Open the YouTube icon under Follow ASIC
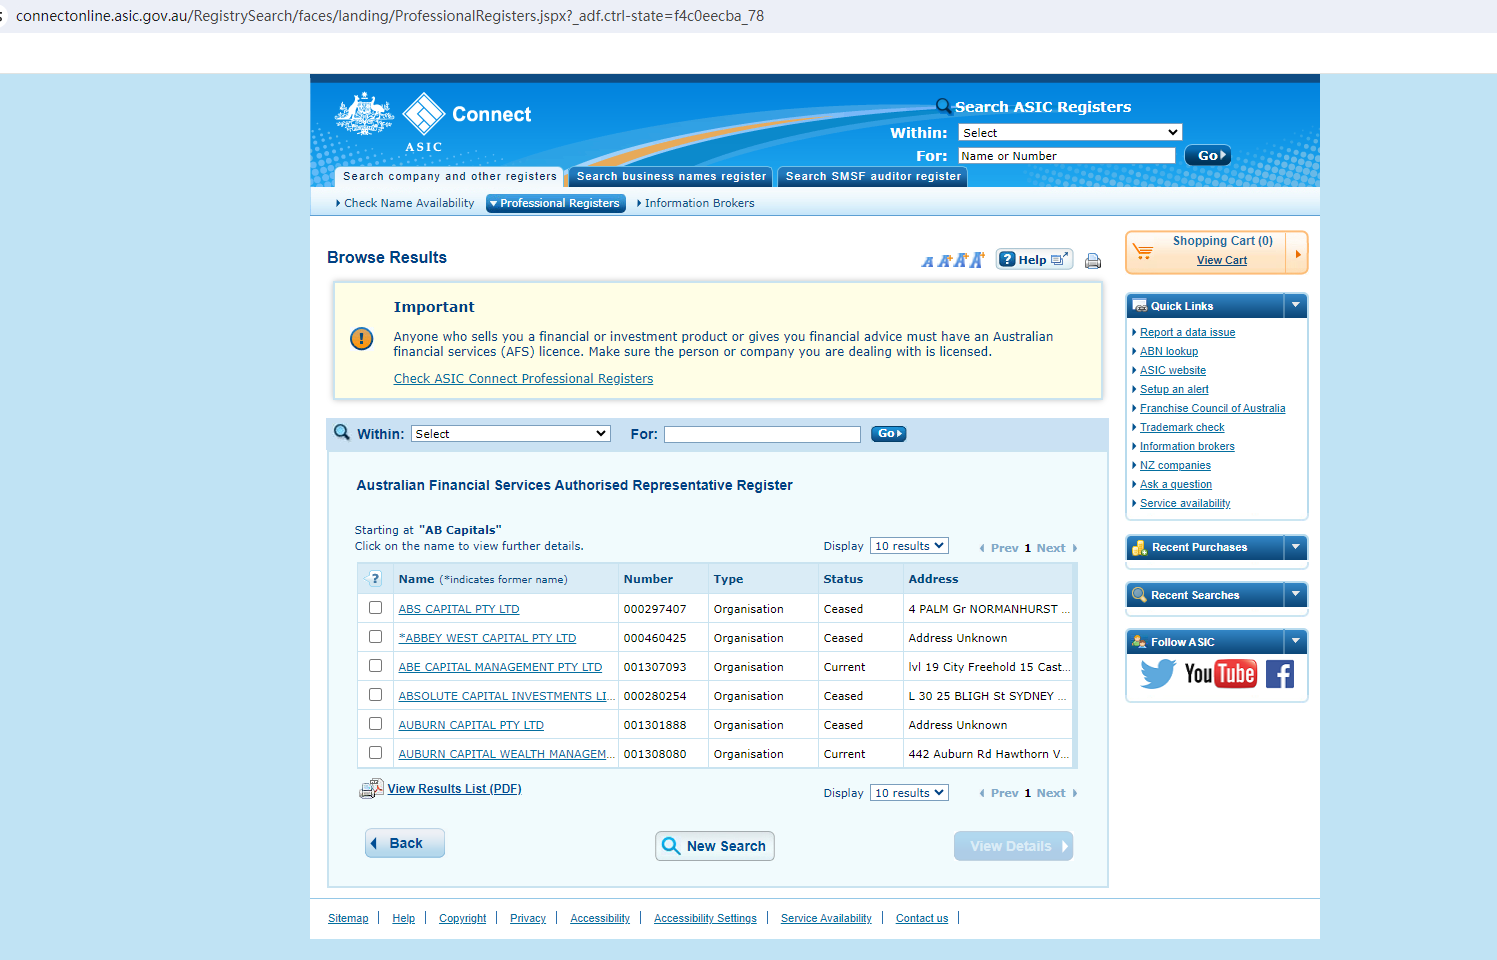The image size is (1497, 960). pyautogui.click(x=1220, y=674)
